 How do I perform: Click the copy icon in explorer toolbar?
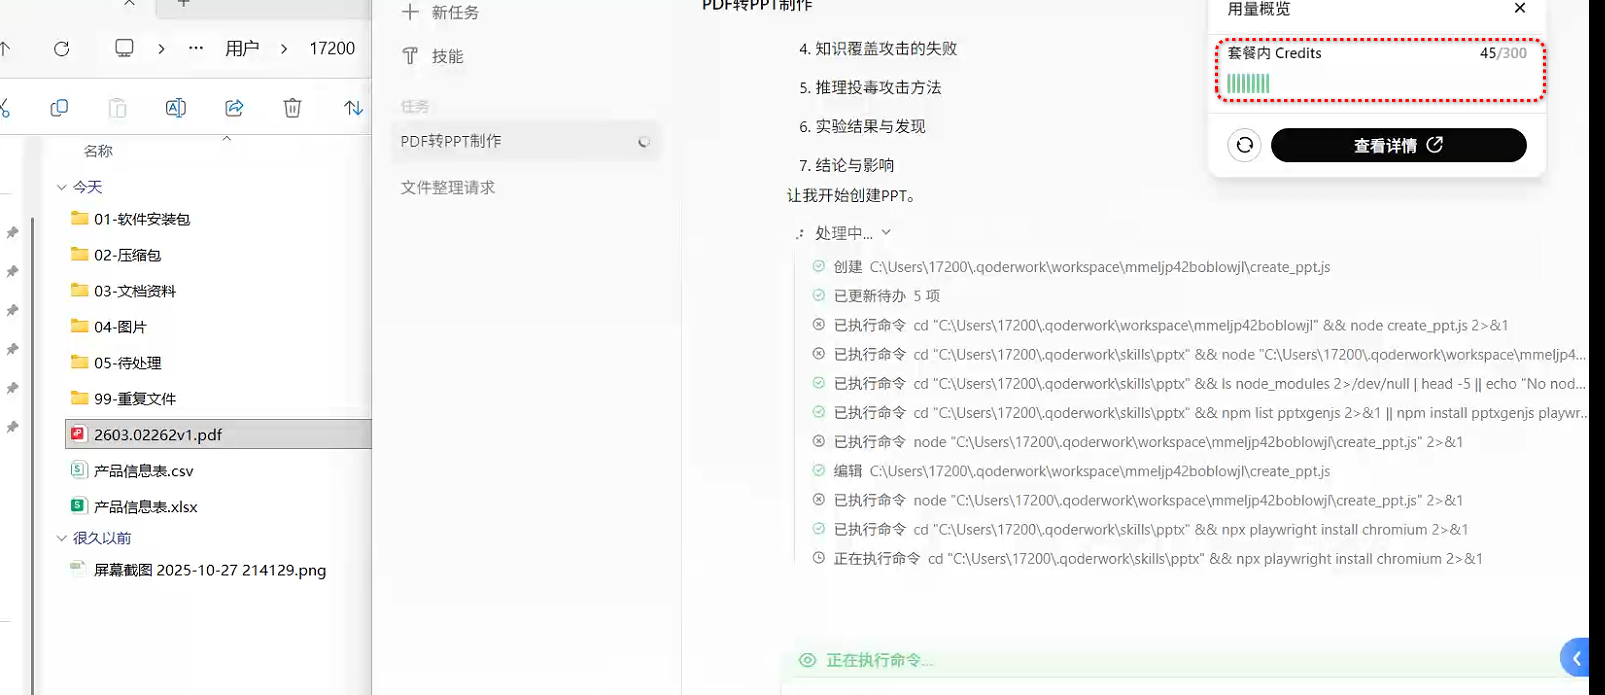click(59, 108)
